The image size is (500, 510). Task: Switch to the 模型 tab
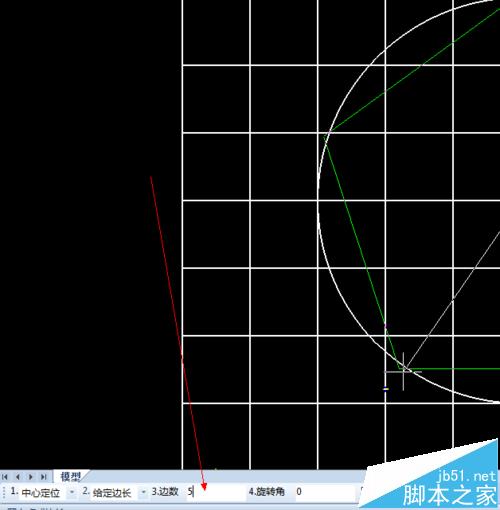point(70,477)
